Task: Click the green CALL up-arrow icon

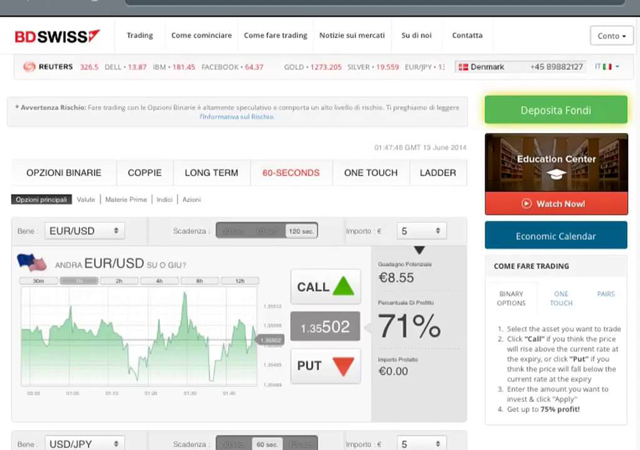Action: tap(343, 286)
